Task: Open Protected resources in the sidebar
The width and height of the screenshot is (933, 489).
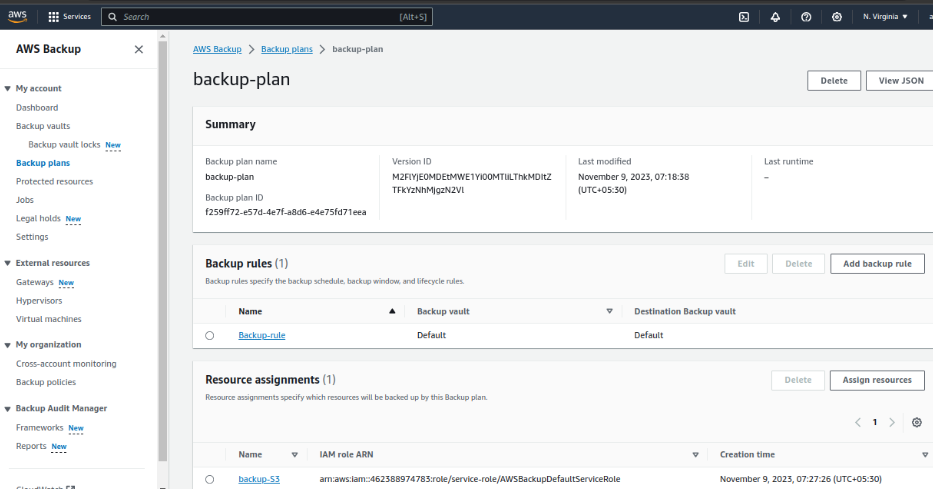Action: coord(55,181)
